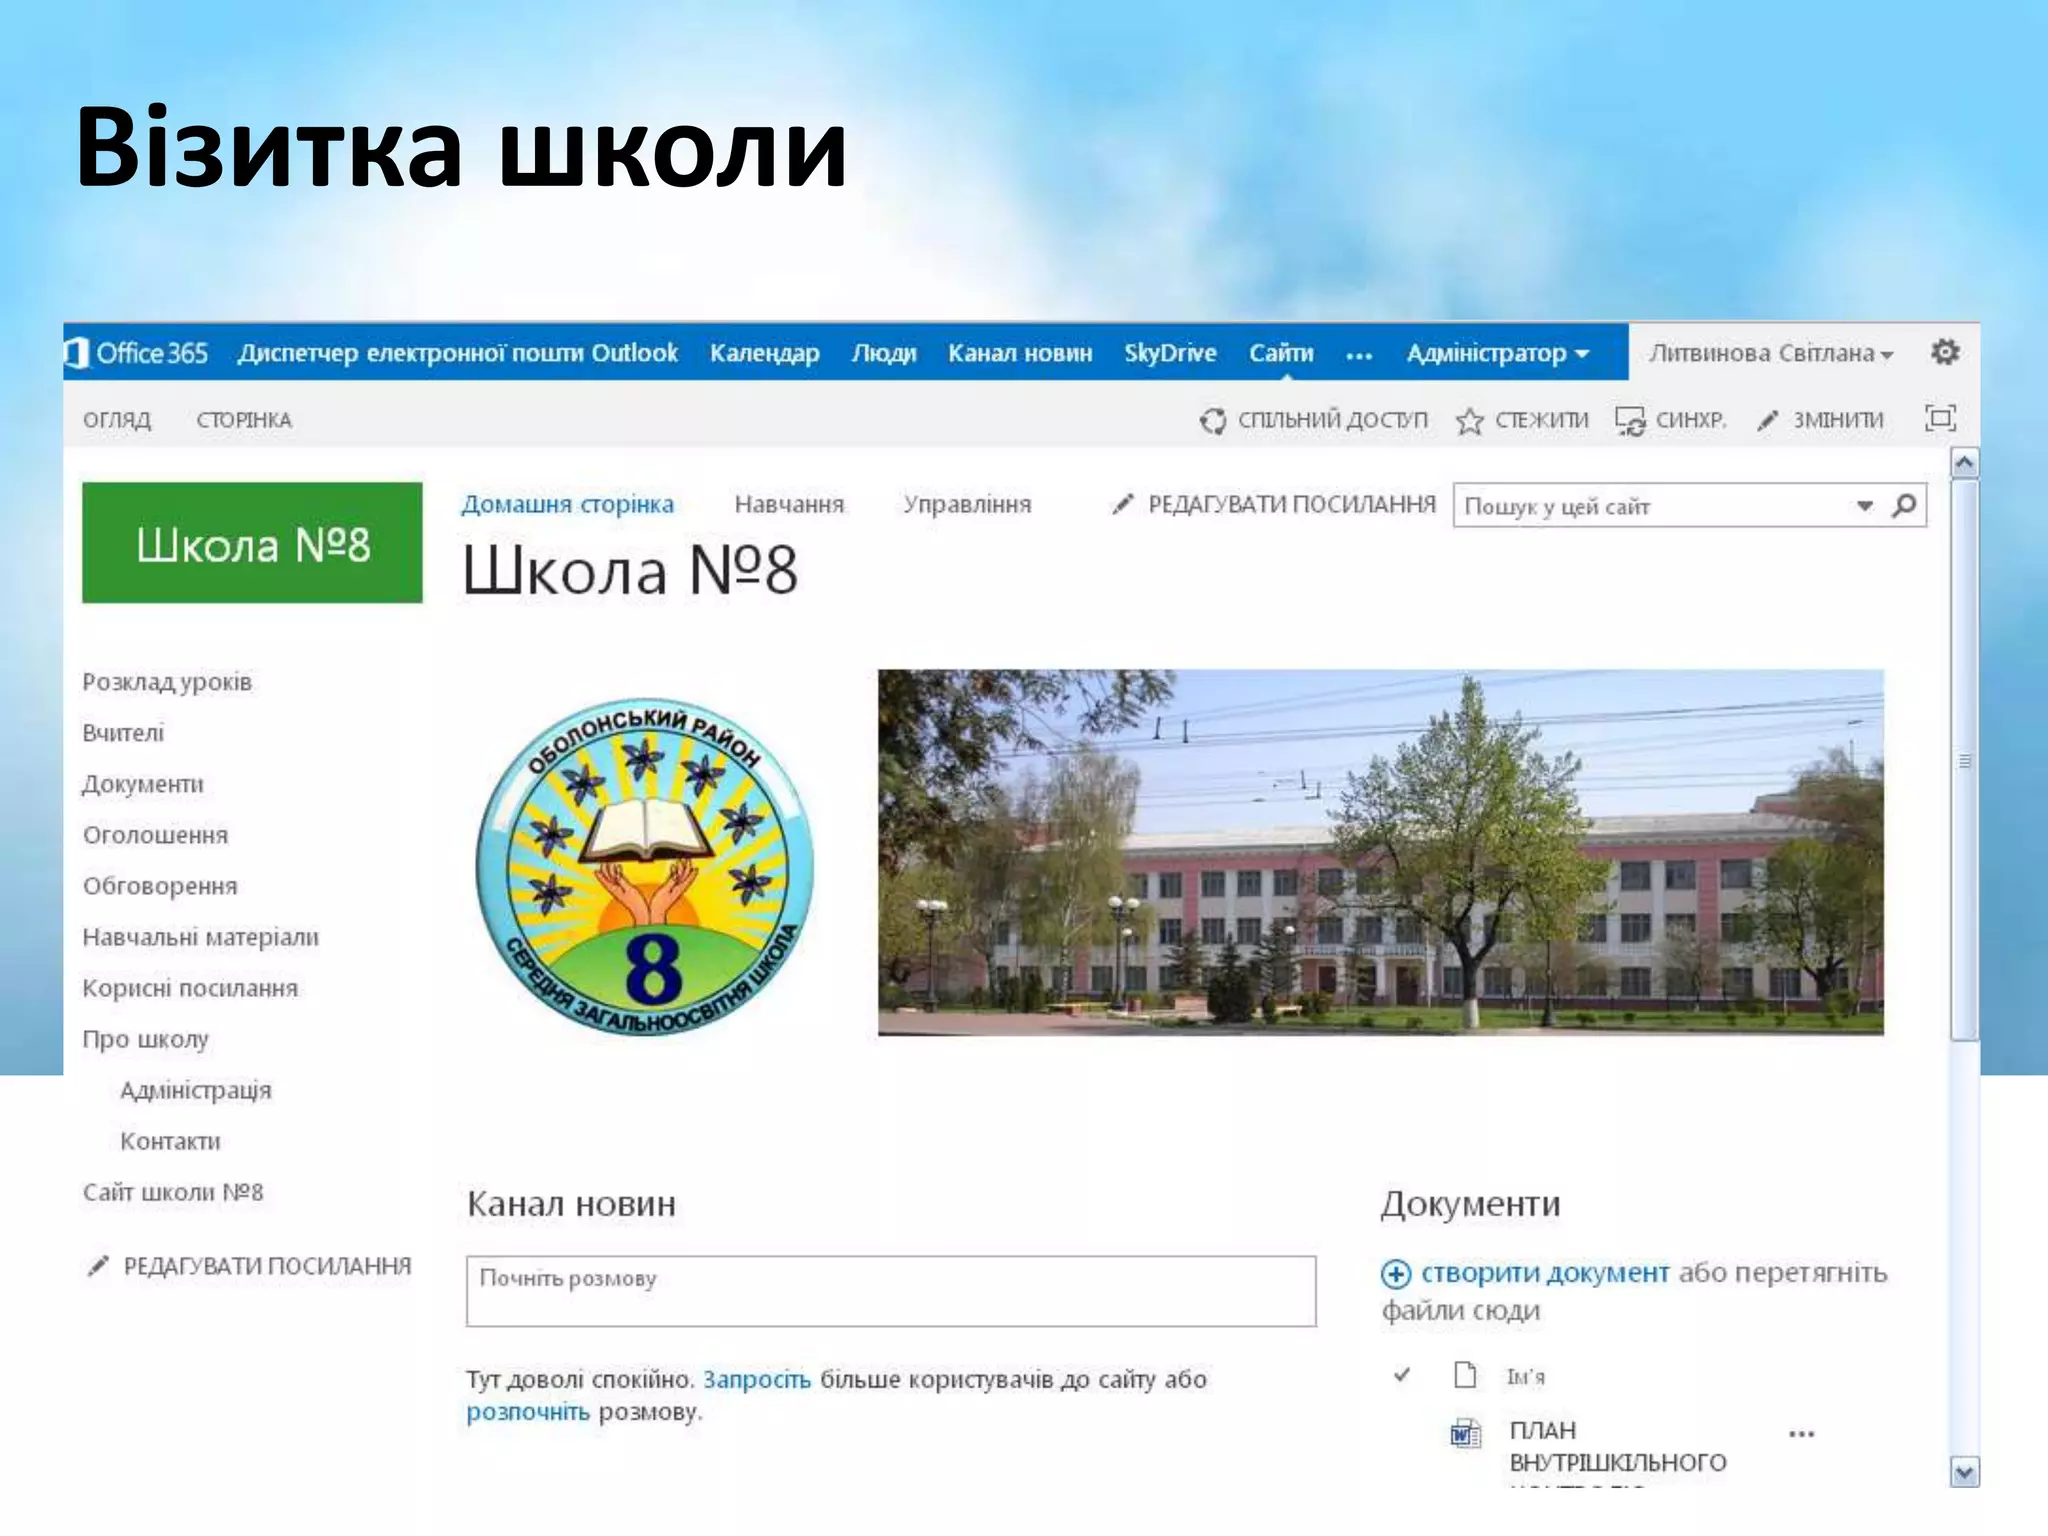This screenshot has height=1536, width=2048.
Task: Click the Office 365 logo
Action: (137, 353)
